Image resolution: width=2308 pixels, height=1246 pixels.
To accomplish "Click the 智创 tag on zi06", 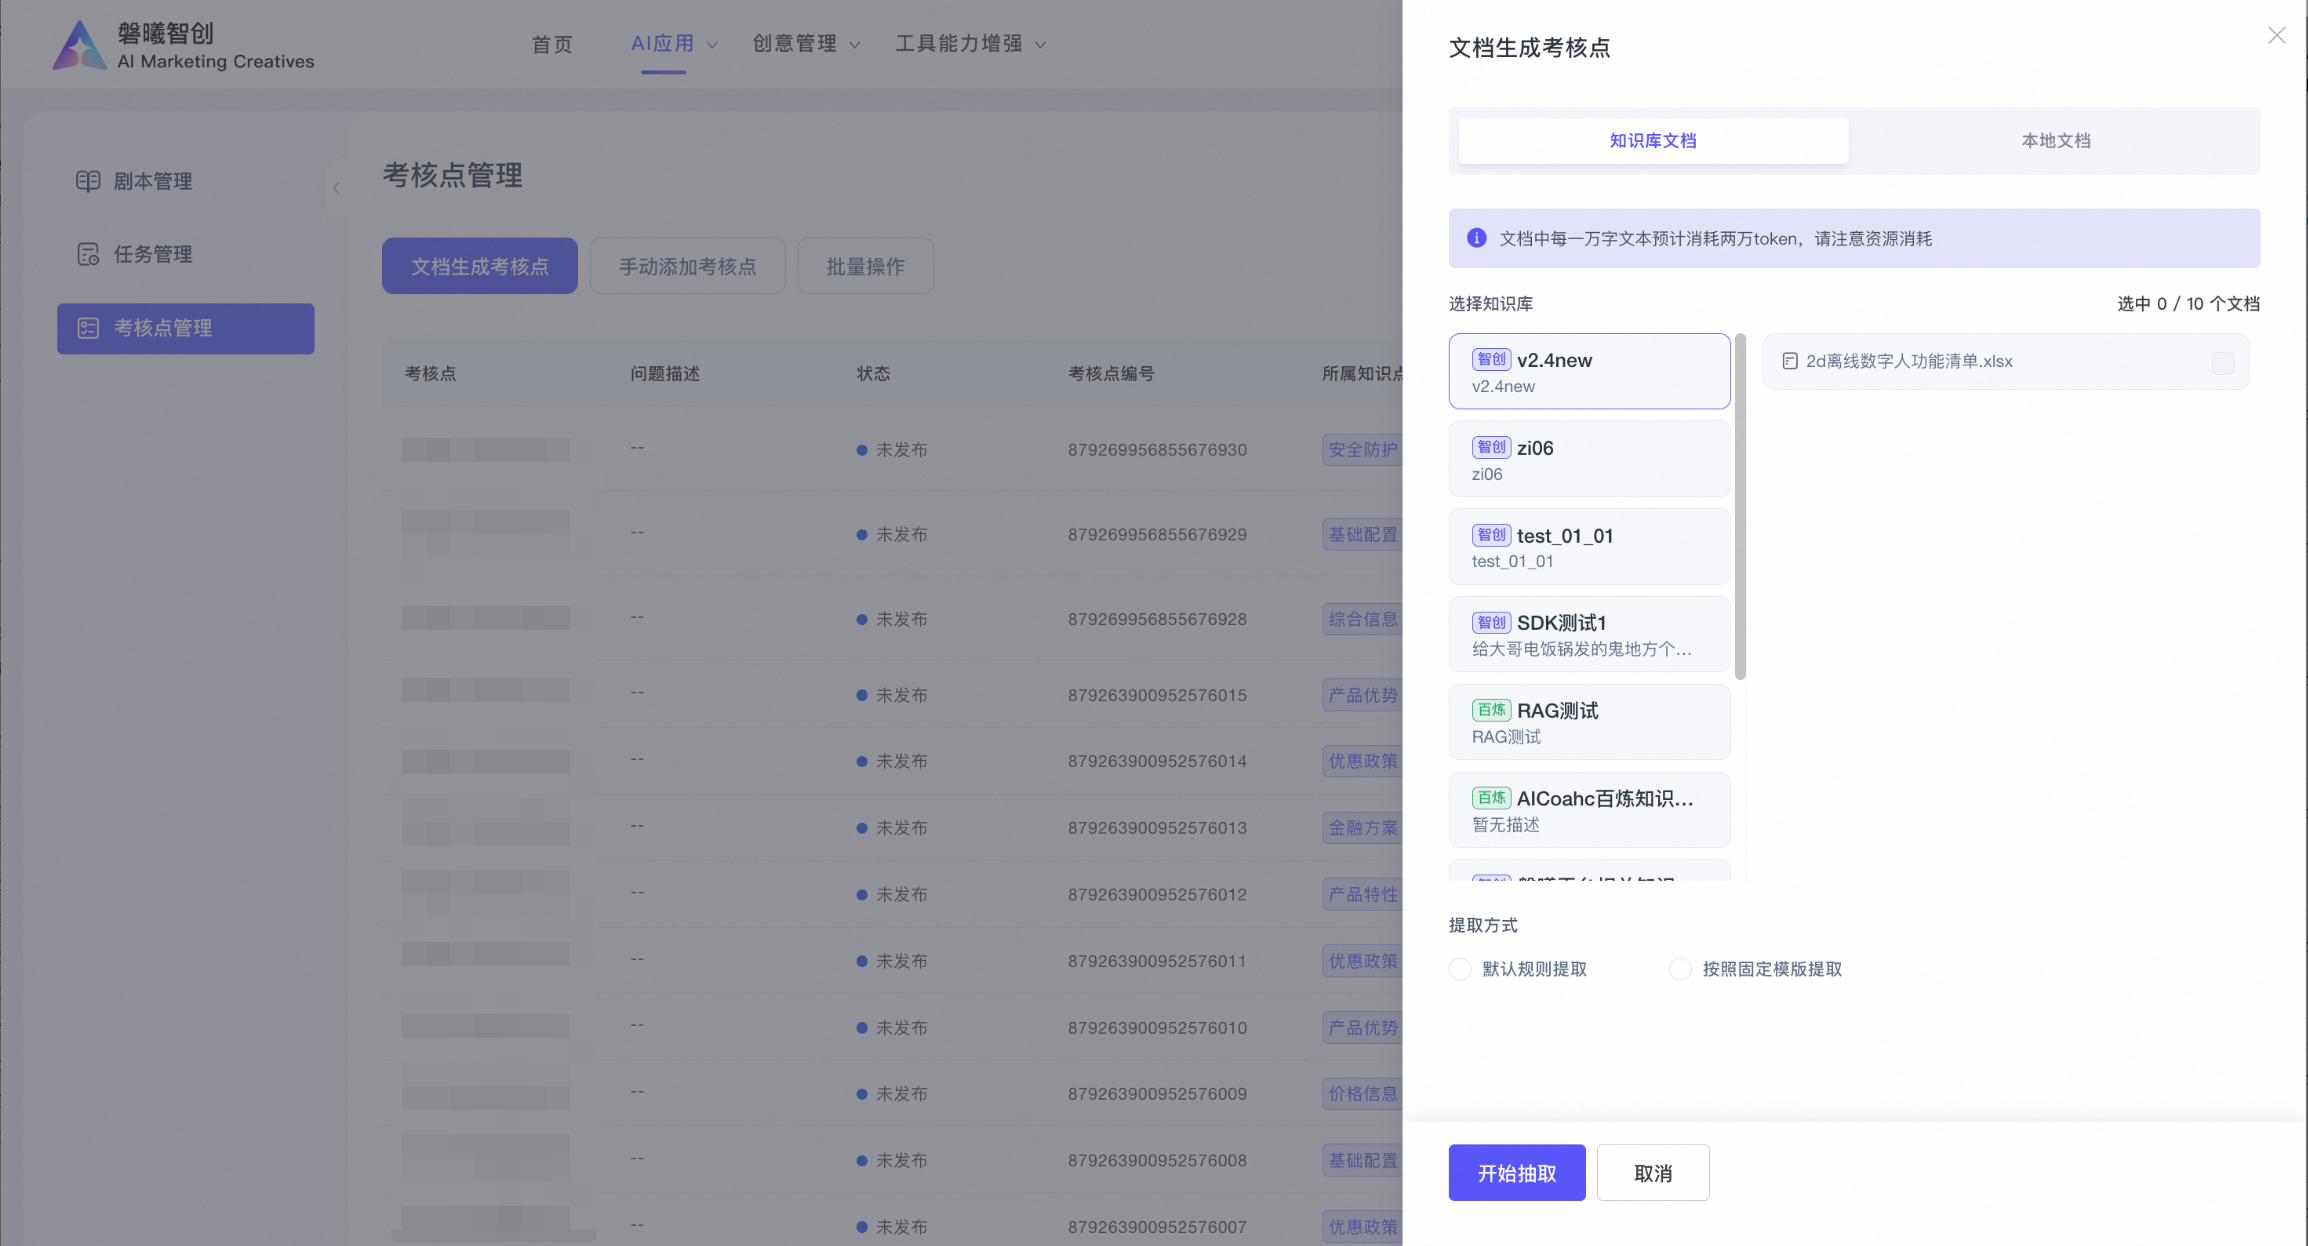I will pyautogui.click(x=1491, y=447).
